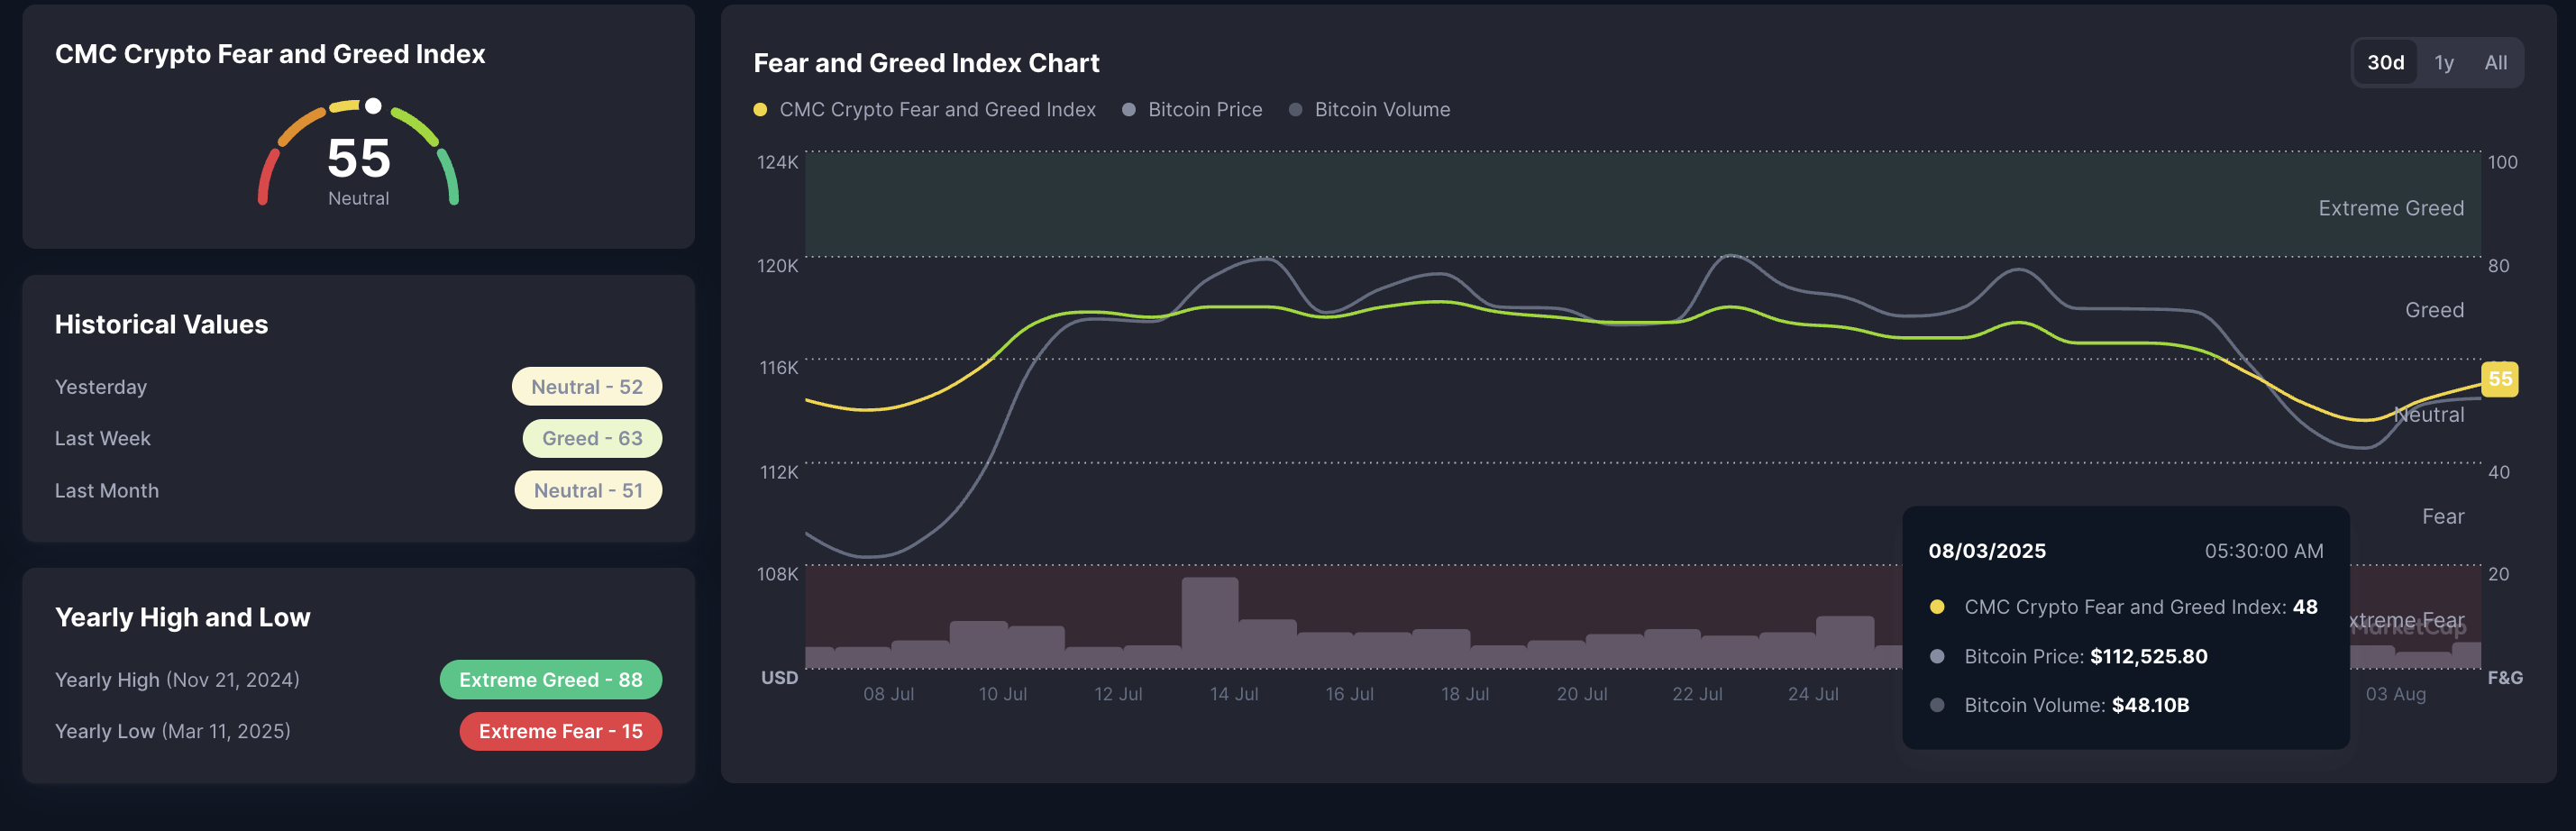Click tooltip Bitcoin Volume $48.10B value
Image resolution: width=2576 pixels, height=831 pixels.
(2150, 706)
